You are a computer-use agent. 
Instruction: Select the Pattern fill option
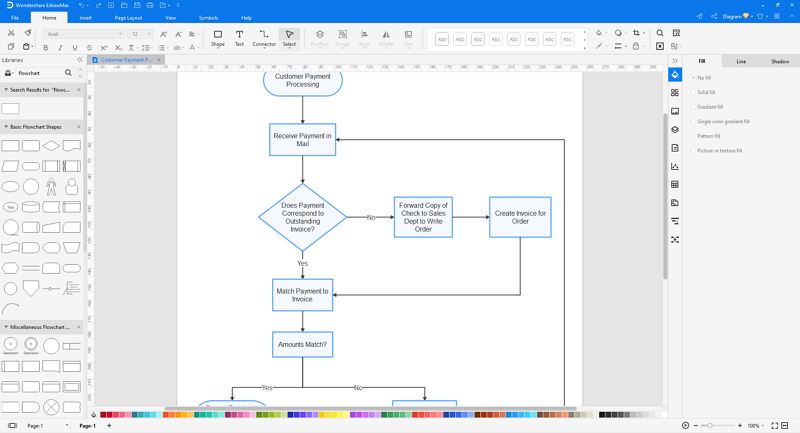pos(706,136)
